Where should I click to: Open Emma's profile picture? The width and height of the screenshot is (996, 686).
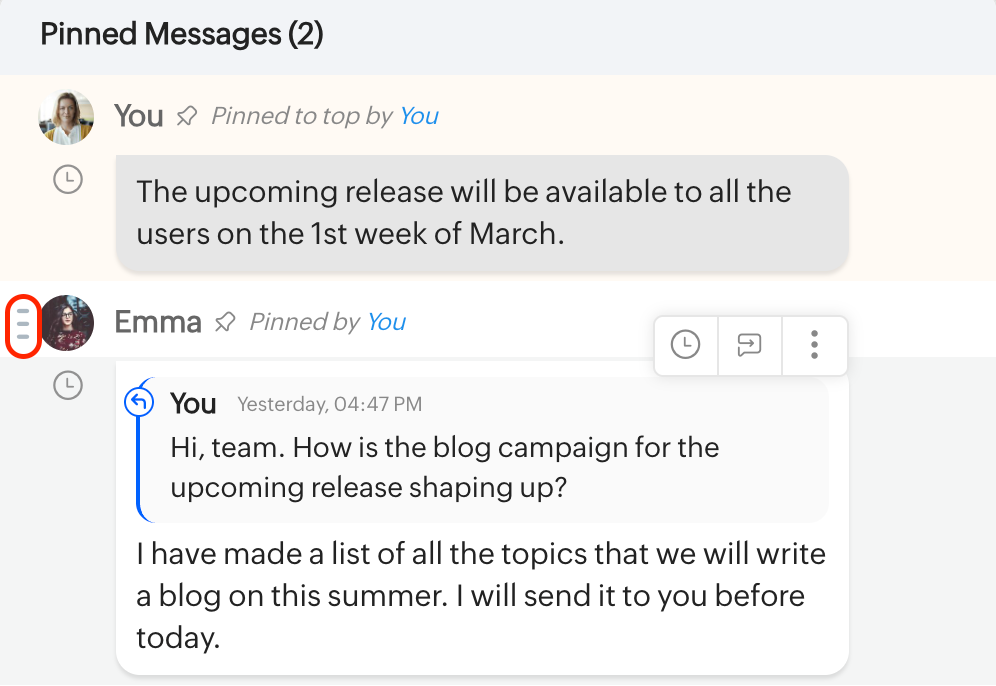pyautogui.click(x=67, y=322)
